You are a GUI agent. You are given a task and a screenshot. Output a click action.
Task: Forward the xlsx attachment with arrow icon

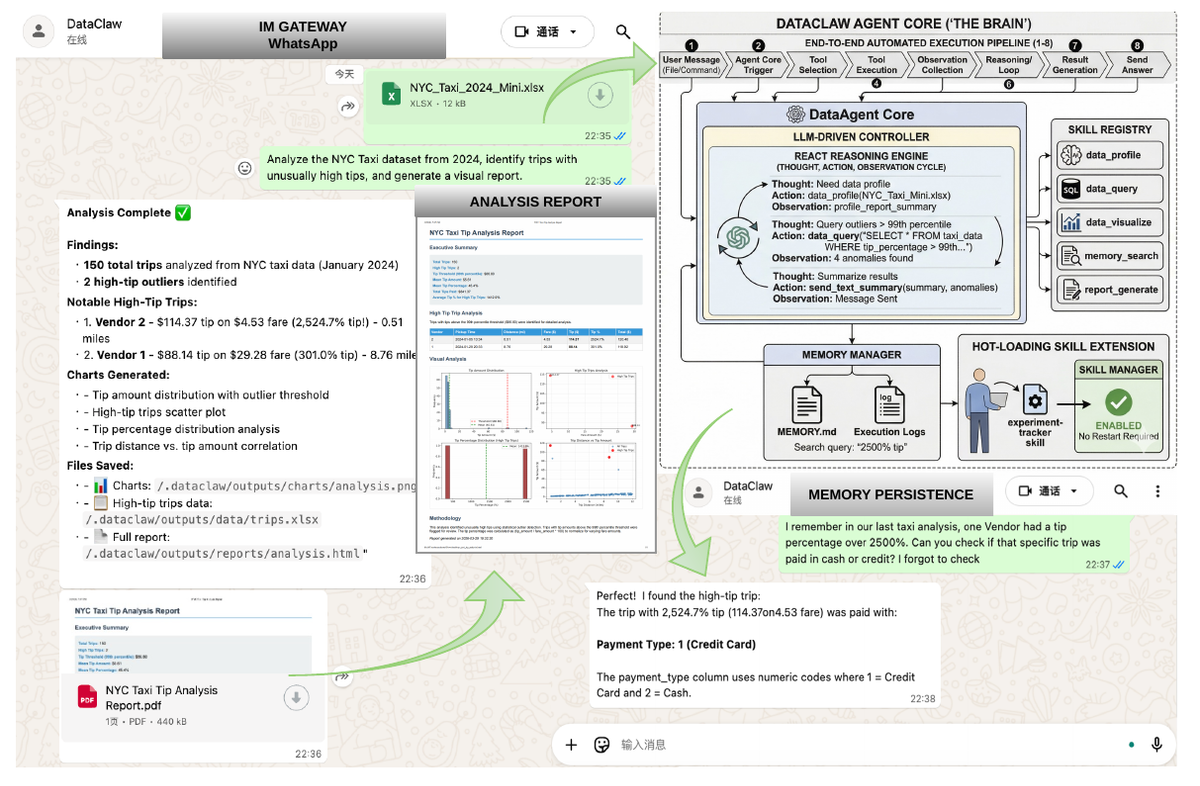[x=347, y=105]
